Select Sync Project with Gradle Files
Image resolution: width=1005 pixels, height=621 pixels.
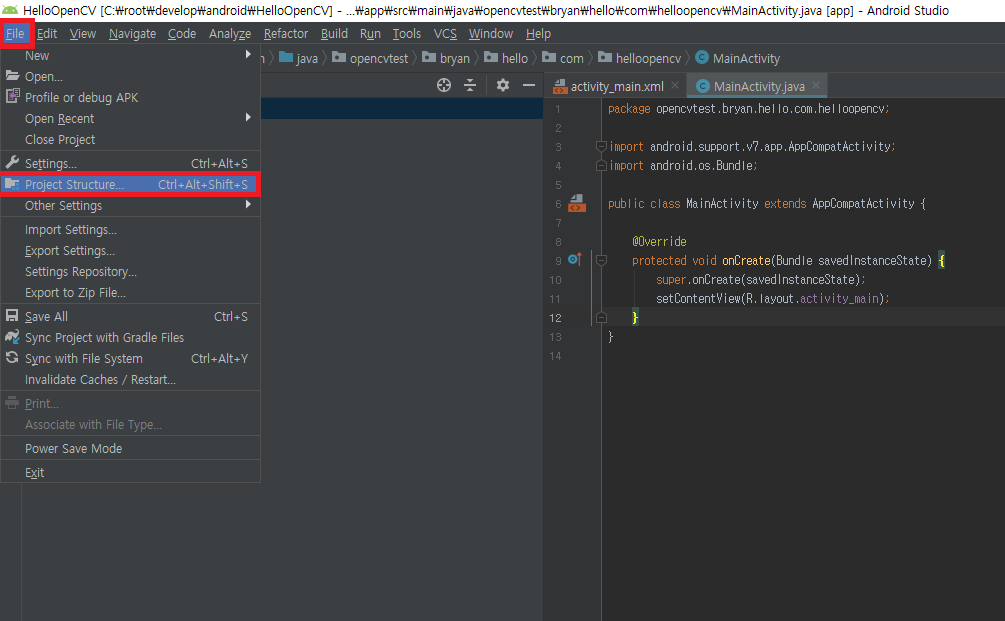point(130,338)
